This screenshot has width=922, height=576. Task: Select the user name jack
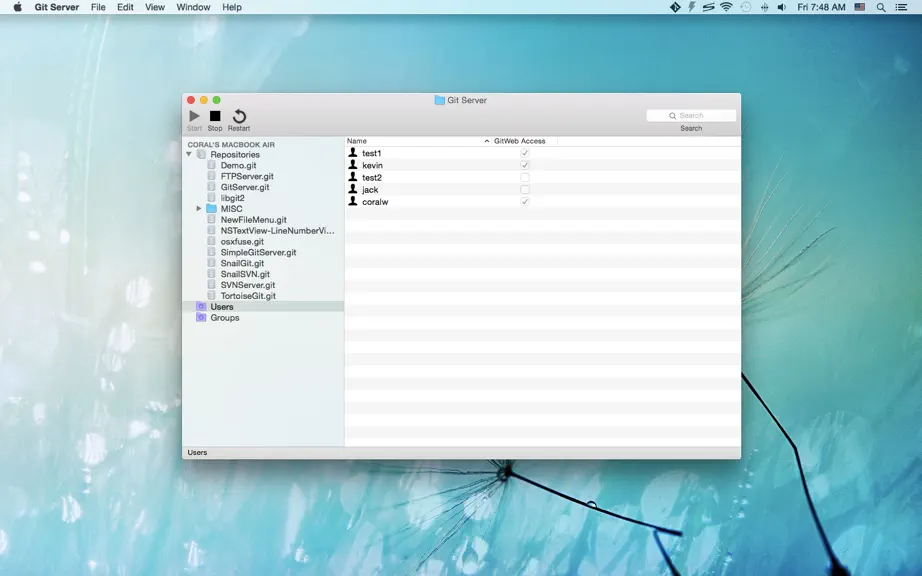coord(370,189)
